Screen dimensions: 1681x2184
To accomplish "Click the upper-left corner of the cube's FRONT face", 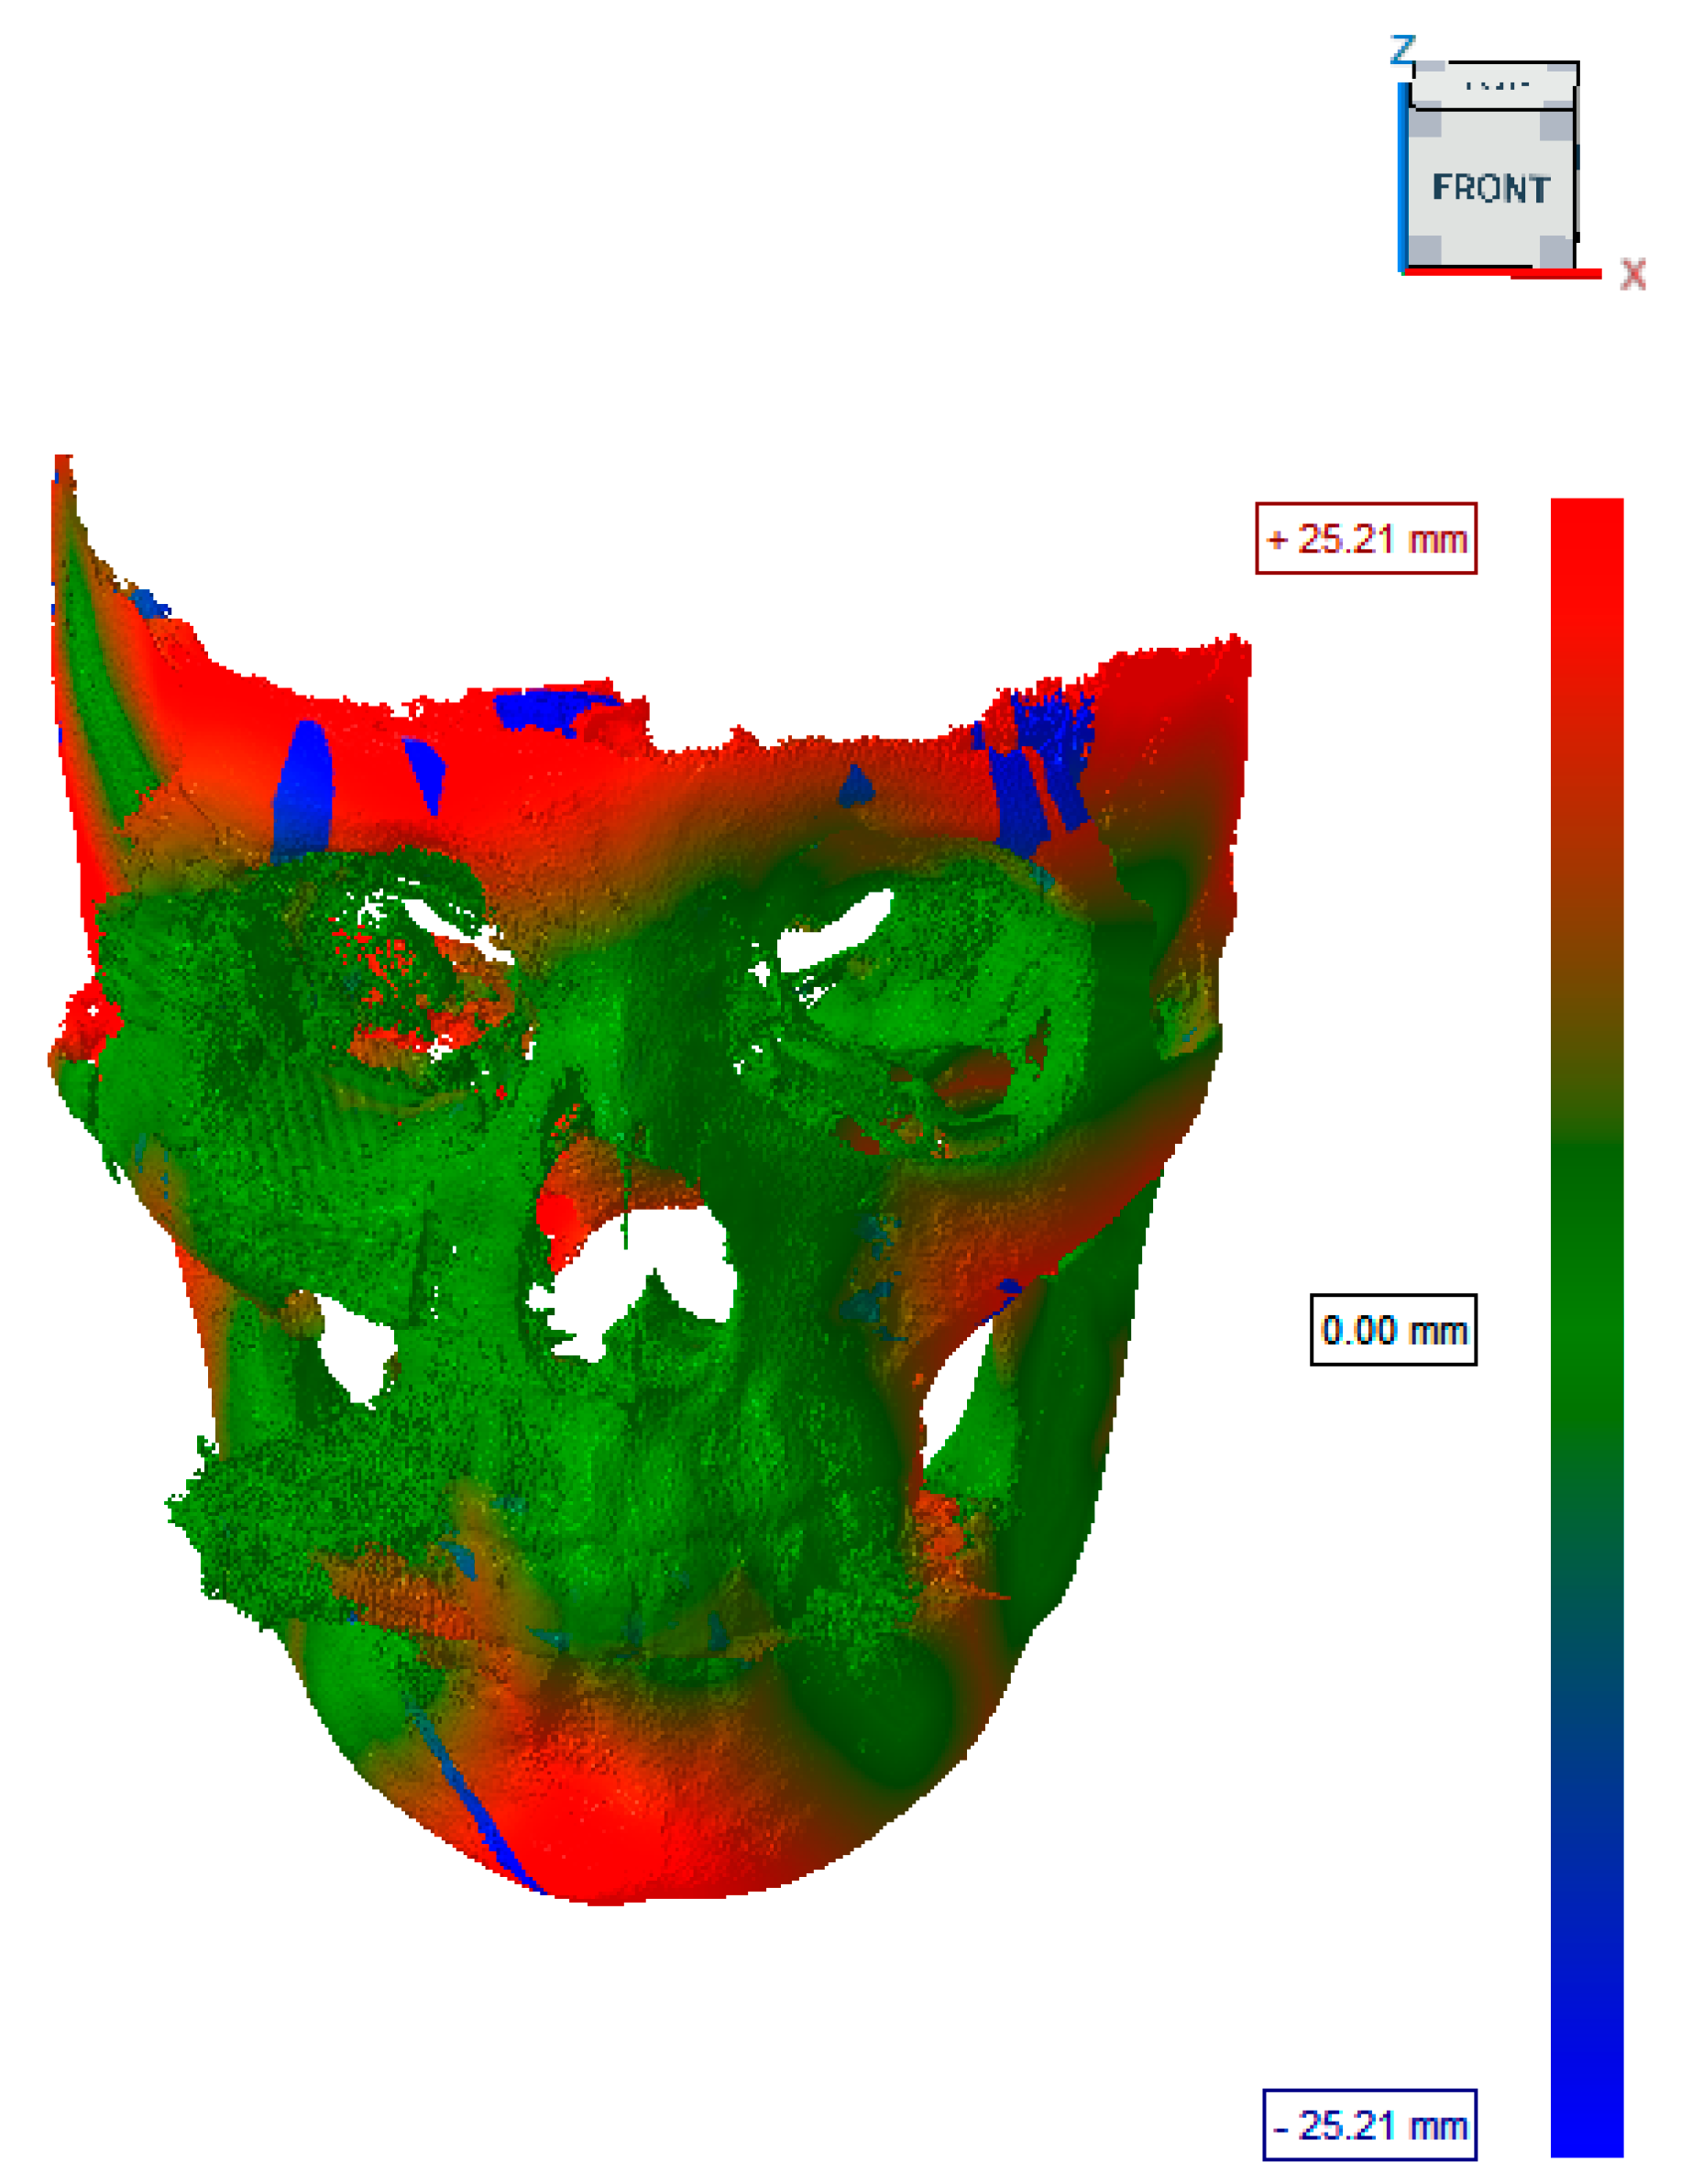I will click(x=1425, y=122).
